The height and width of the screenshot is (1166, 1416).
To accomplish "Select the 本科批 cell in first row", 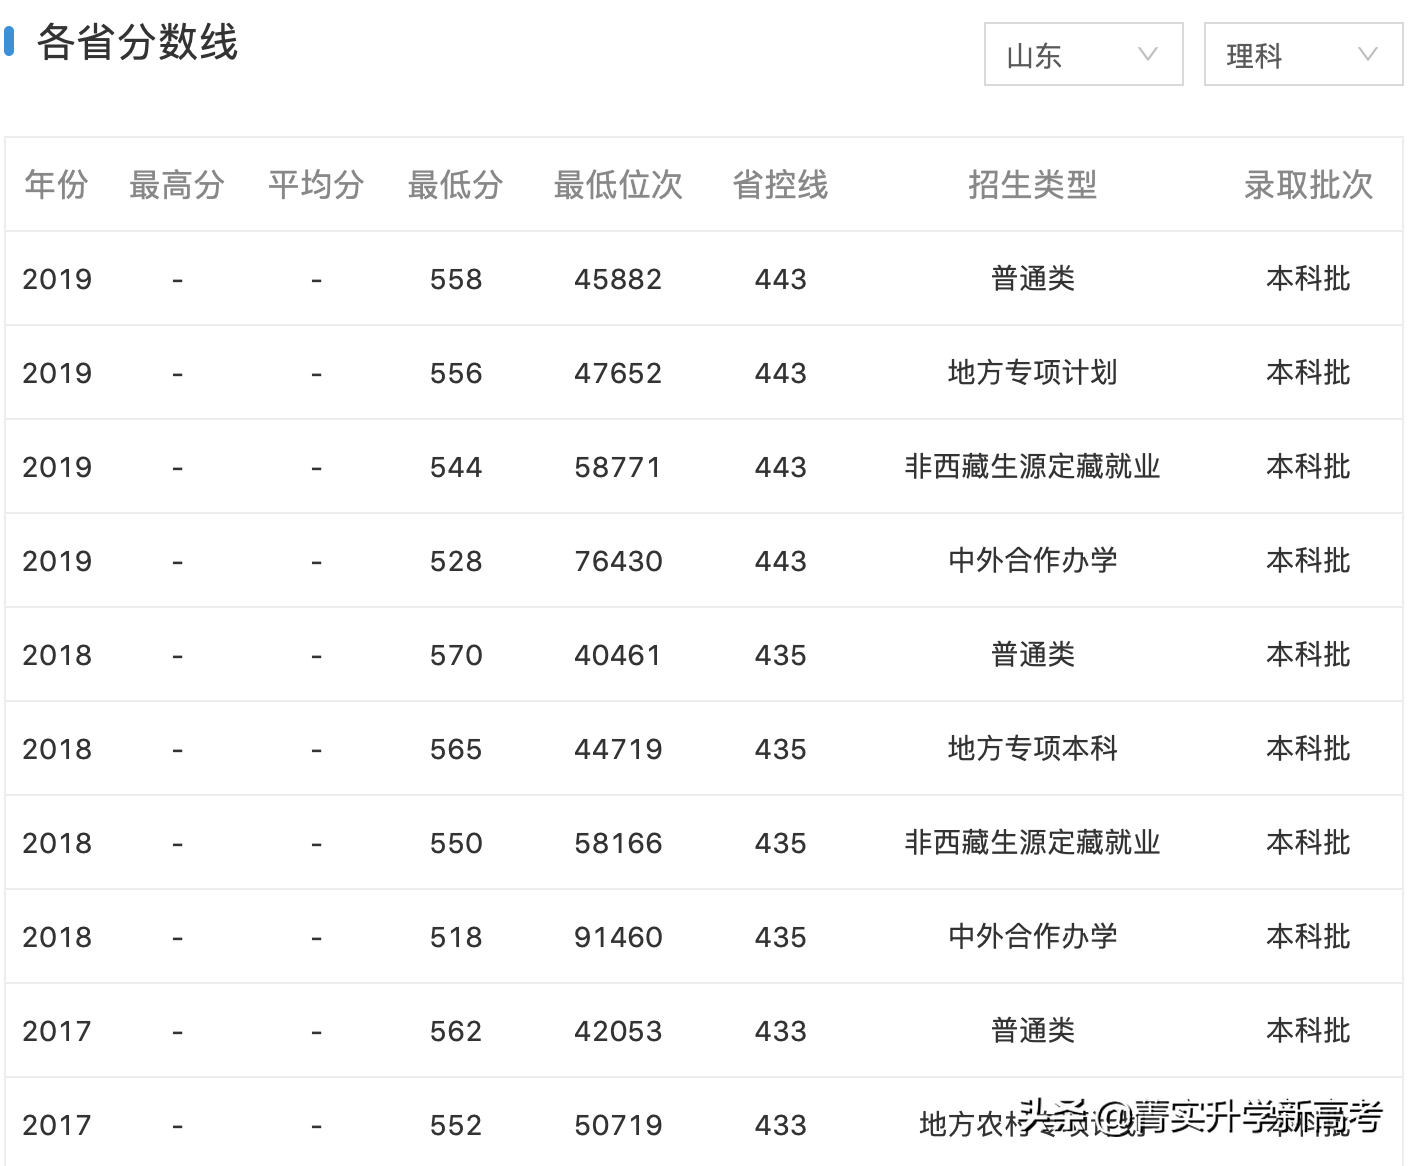I will [1307, 279].
